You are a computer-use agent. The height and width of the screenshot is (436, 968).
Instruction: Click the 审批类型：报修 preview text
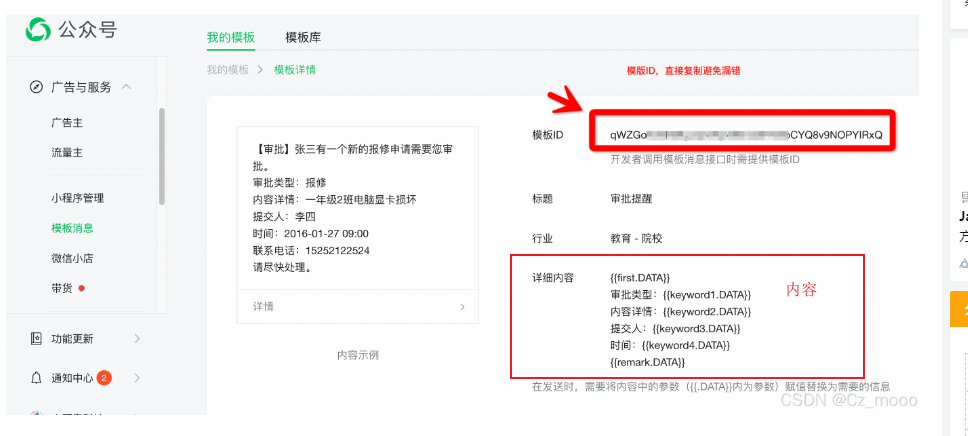tap(289, 183)
